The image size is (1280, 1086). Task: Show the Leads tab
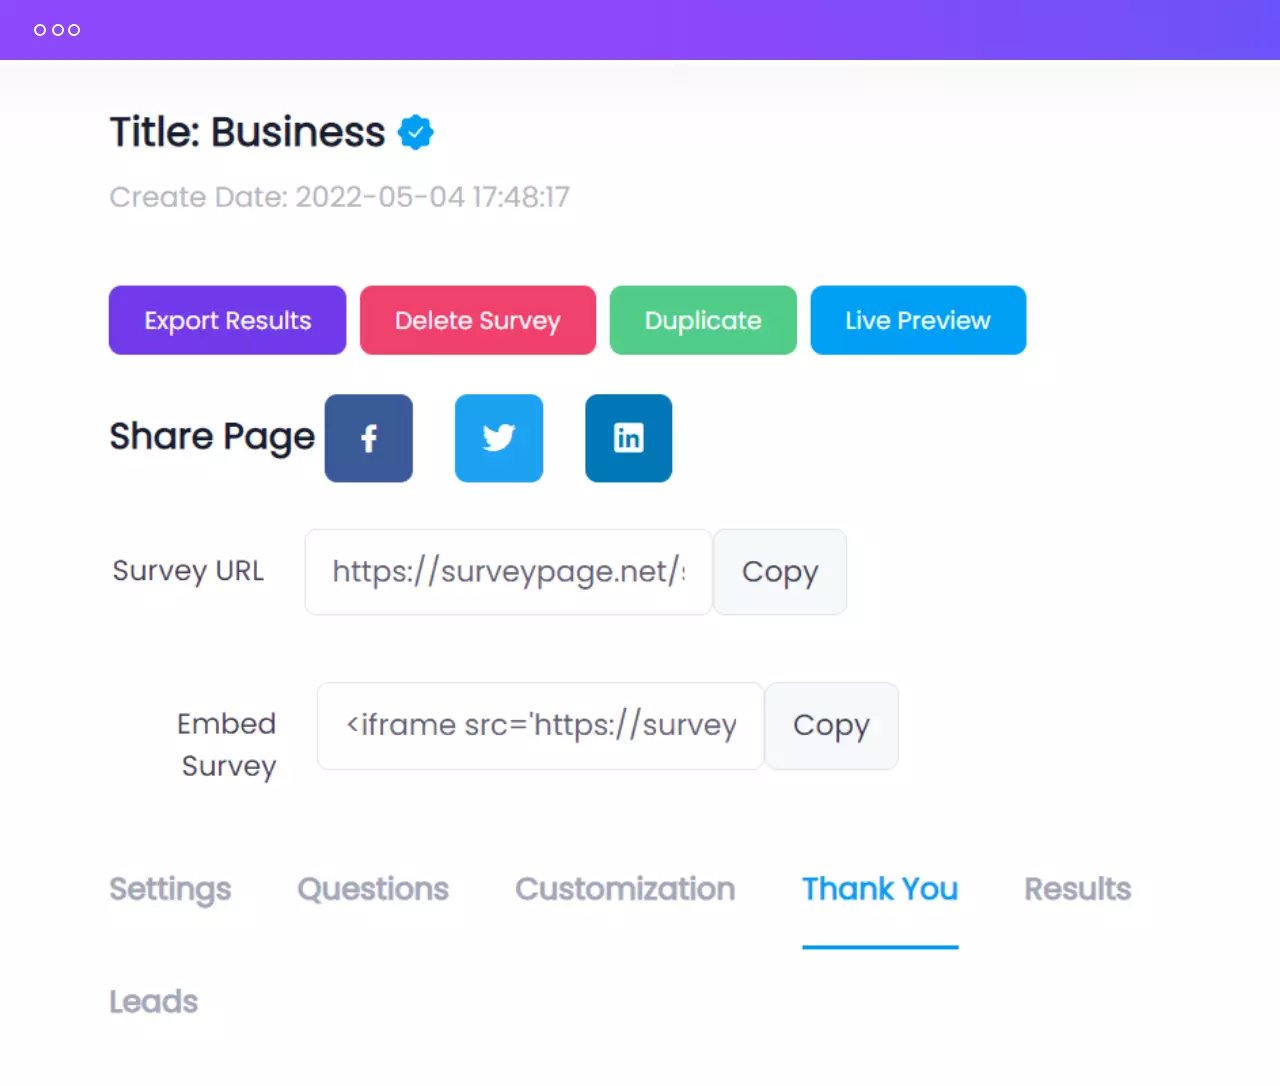(x=154, y=1001)
